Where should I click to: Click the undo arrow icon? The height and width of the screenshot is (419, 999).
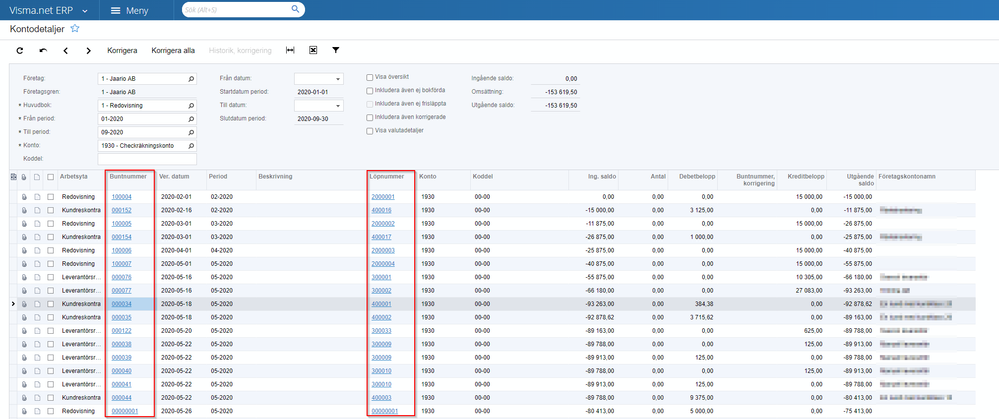[43, 50]
